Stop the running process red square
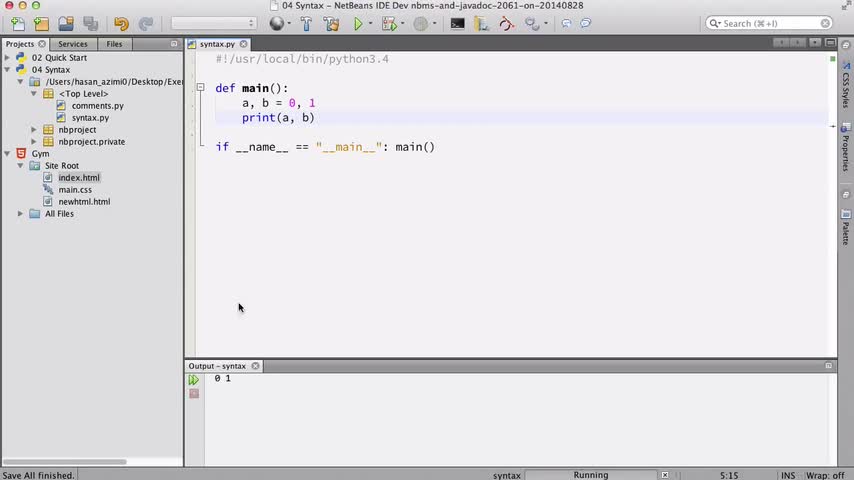 pyautogui.click(x=194, y=394)
